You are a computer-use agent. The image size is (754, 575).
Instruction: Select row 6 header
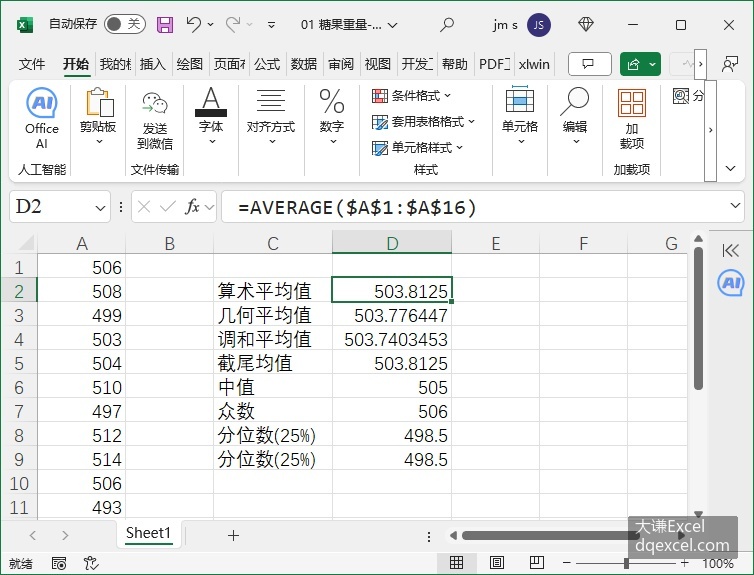click(x=19, y=387)
